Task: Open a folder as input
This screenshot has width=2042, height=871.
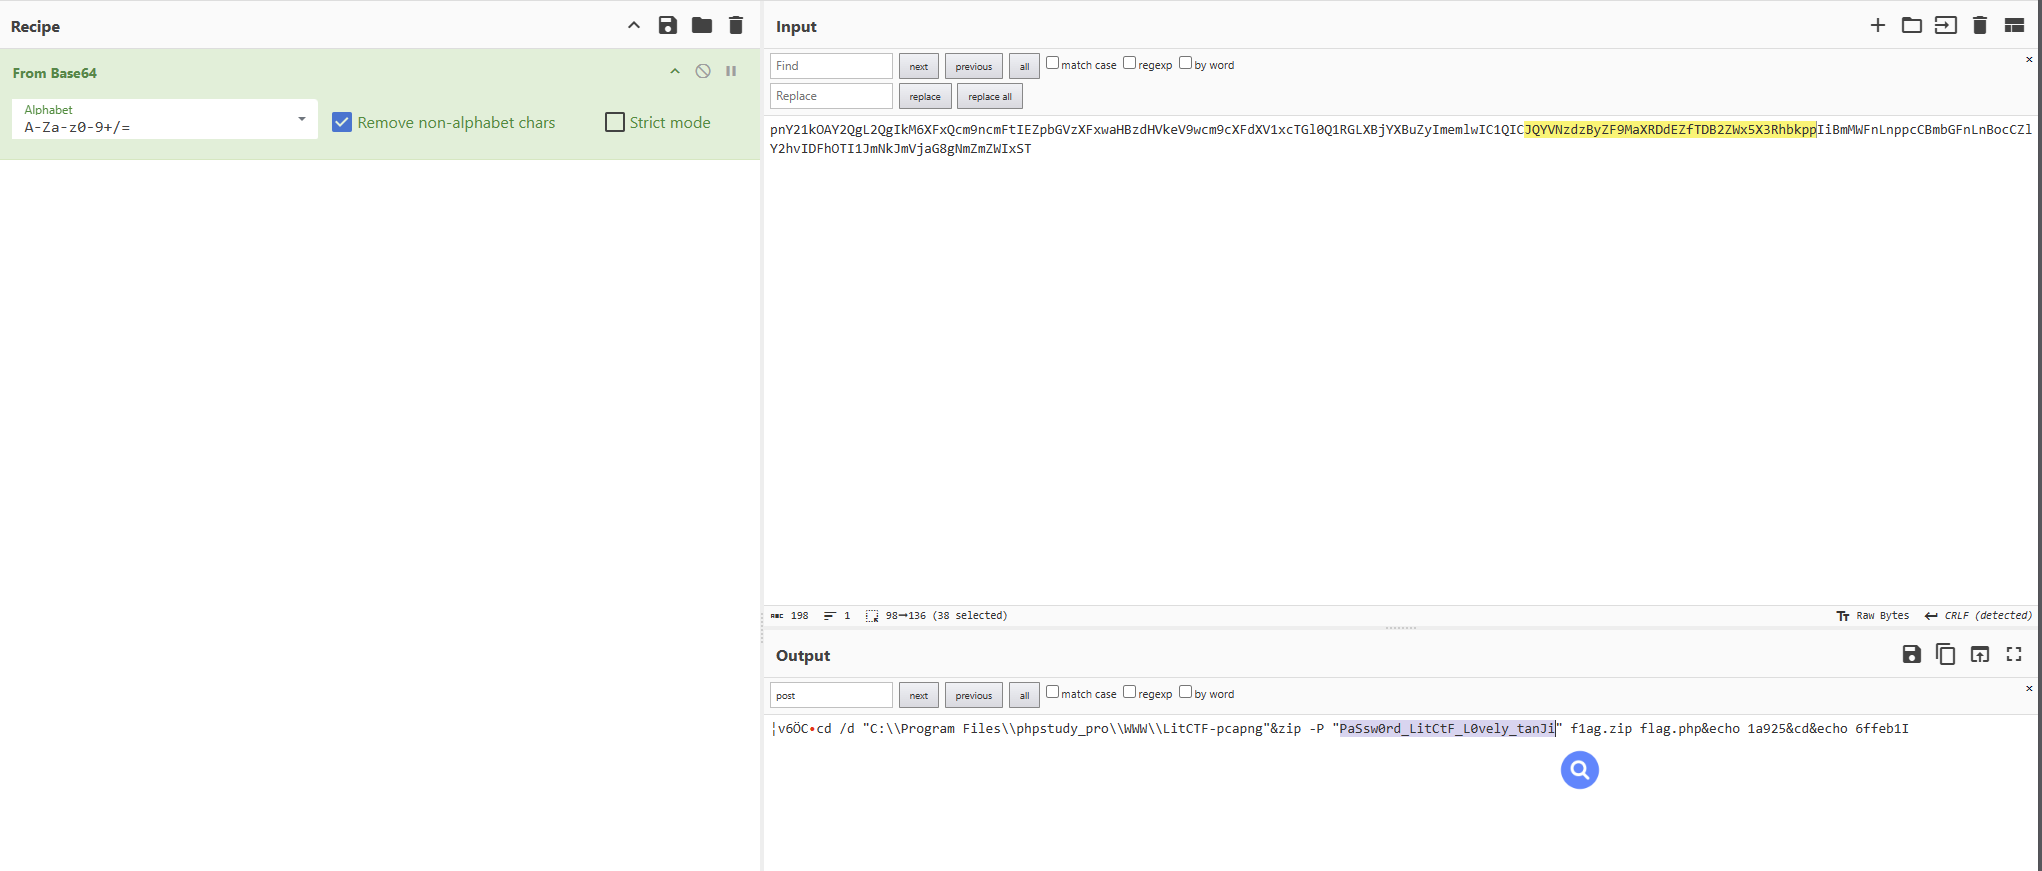Action: pos(1912,26)
